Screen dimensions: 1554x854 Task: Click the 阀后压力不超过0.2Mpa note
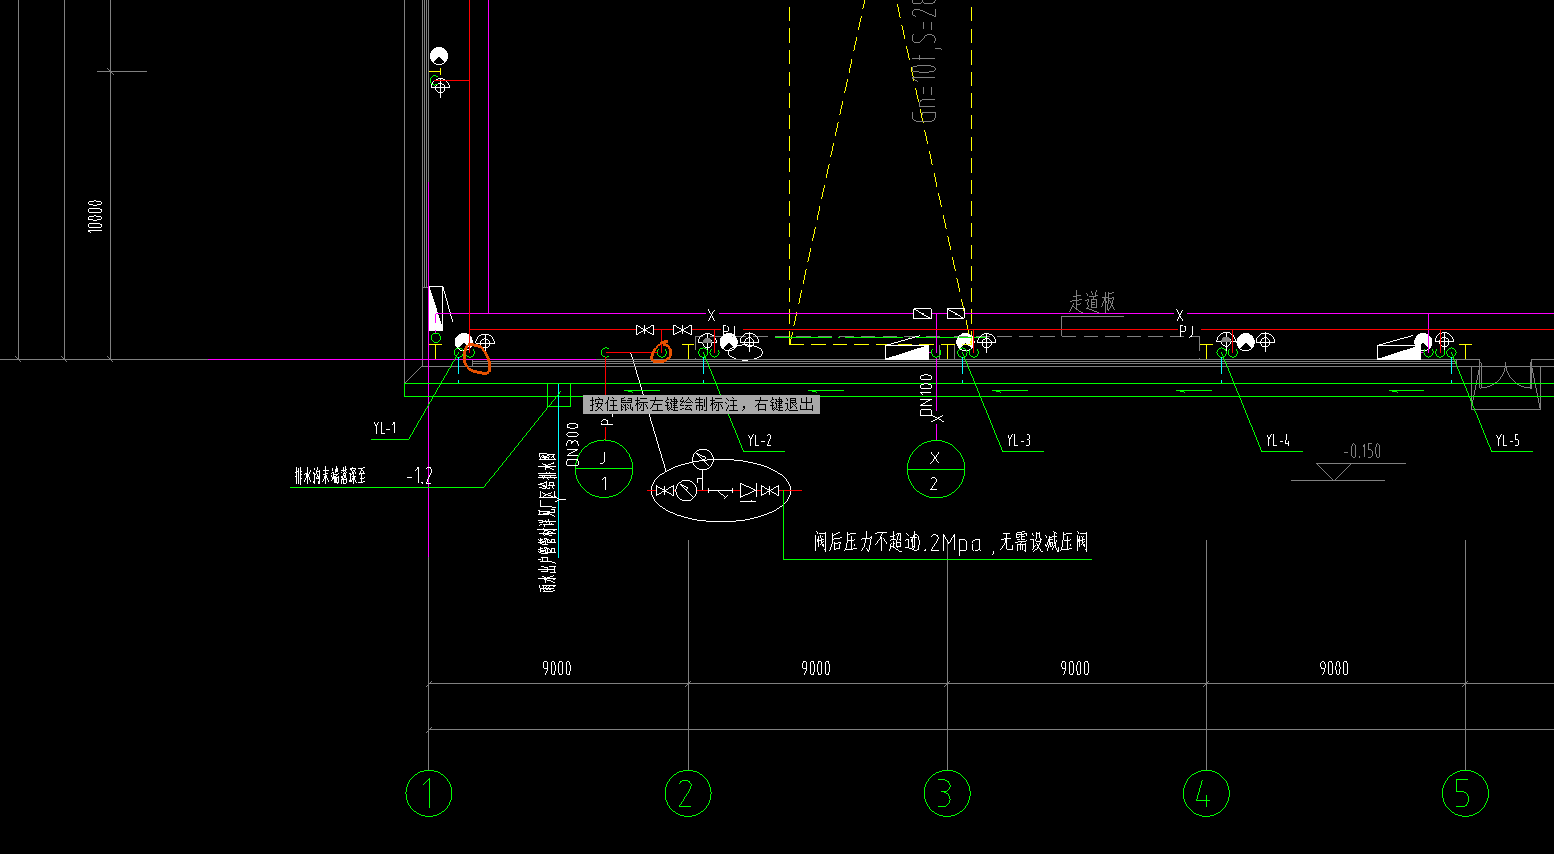coord(950,543)
